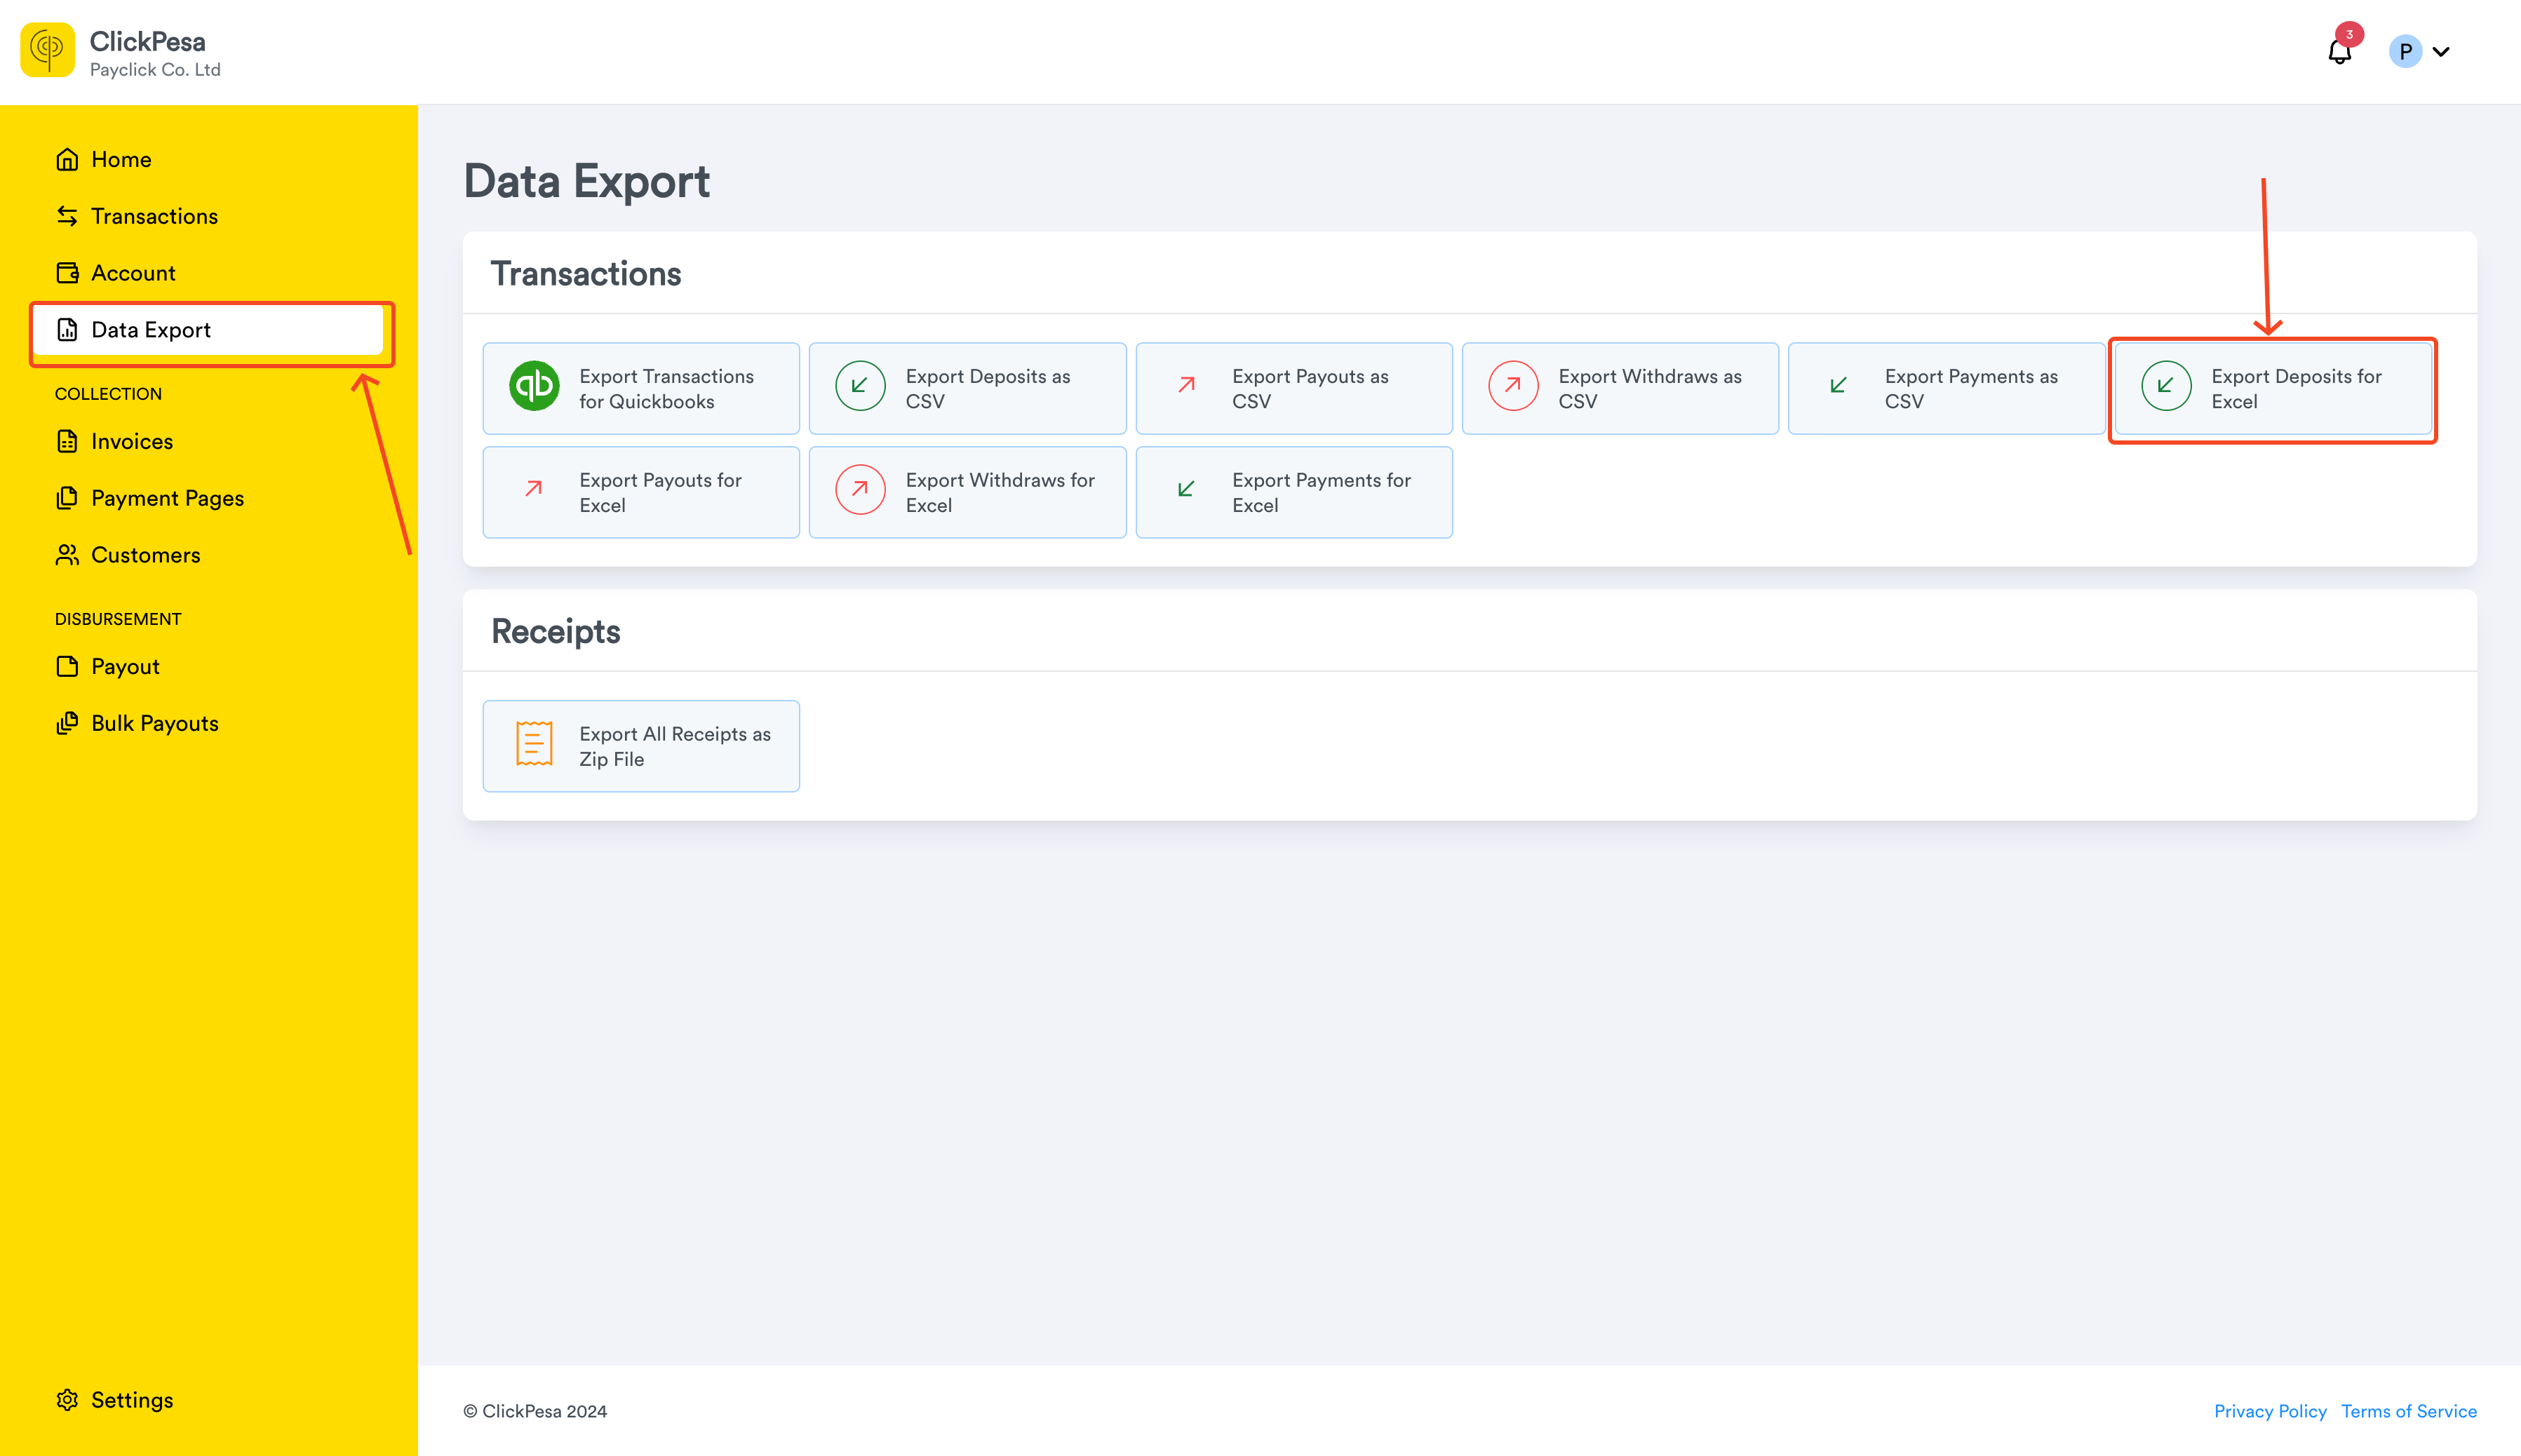Click the Invoices document icon
The width and height of the screenshot is (2521, 1456).
tap(67, 441)
